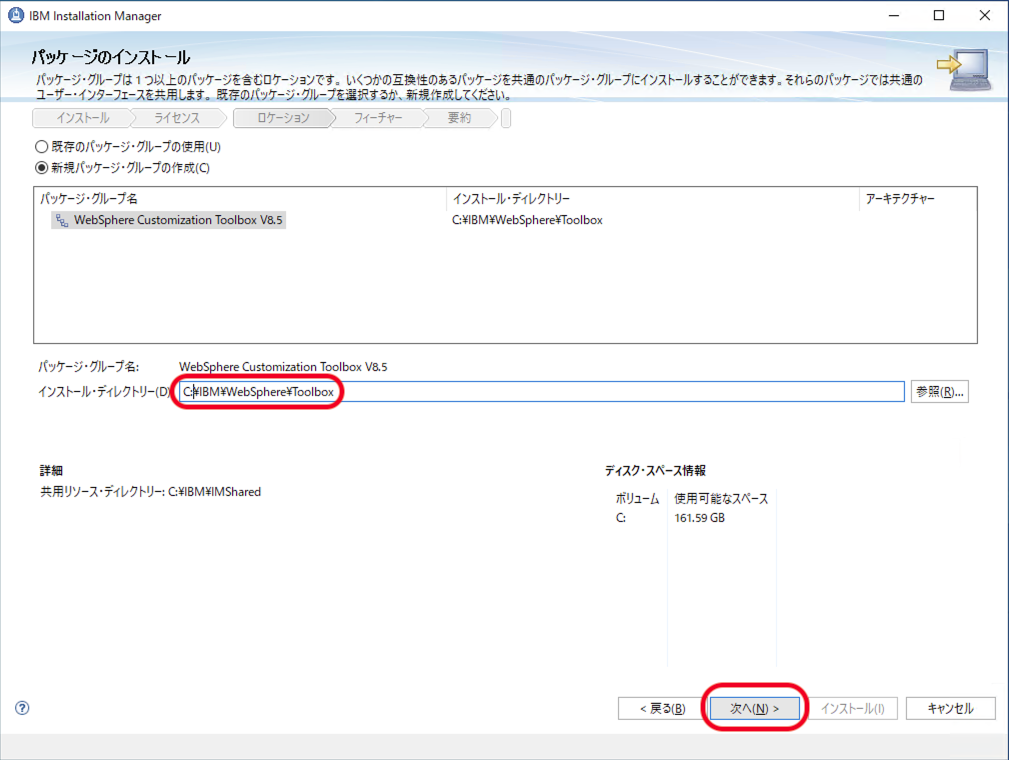The image size is (1009, 760).
Task: Click the IBM Installation Manager title icon
Action: pyautogui.click(x=15, y=15)
